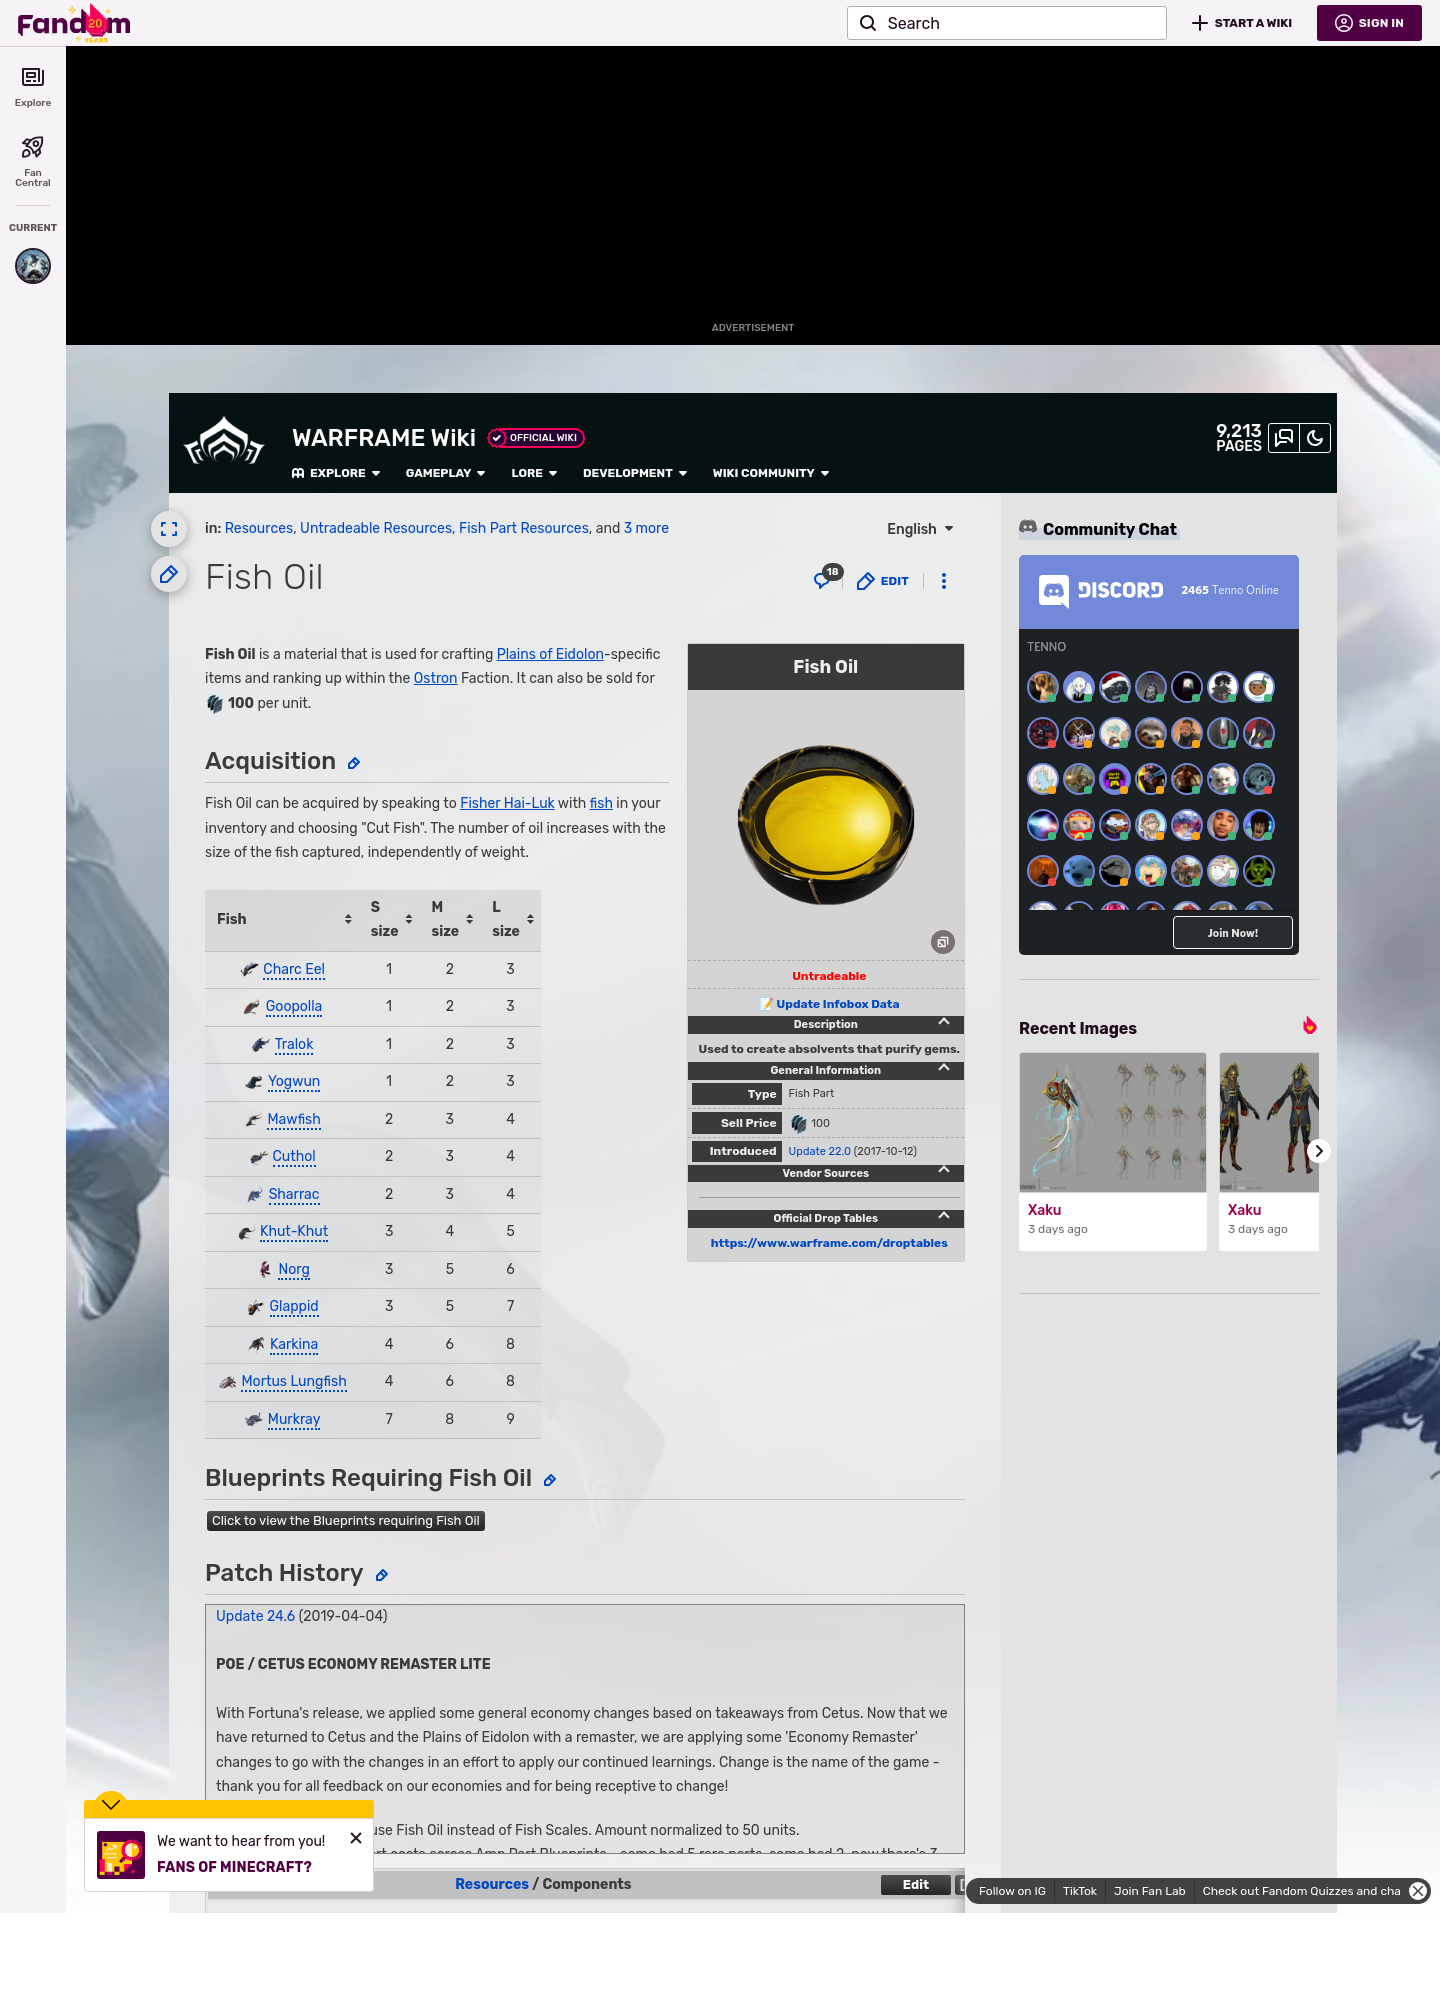Click the comments bubble icon showing 18
Image resolution: width=1440 pixels, height=2000 pixels.
825,579
